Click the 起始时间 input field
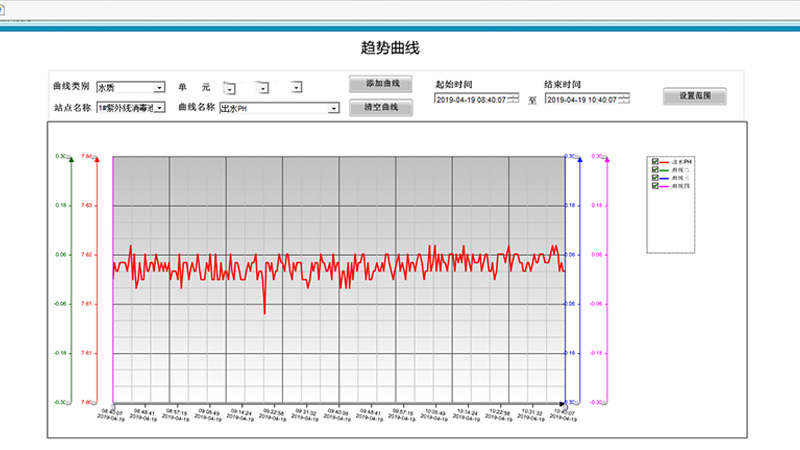Image resolution: width=800 pixels, height=450 pixels. tap(470, 99)
